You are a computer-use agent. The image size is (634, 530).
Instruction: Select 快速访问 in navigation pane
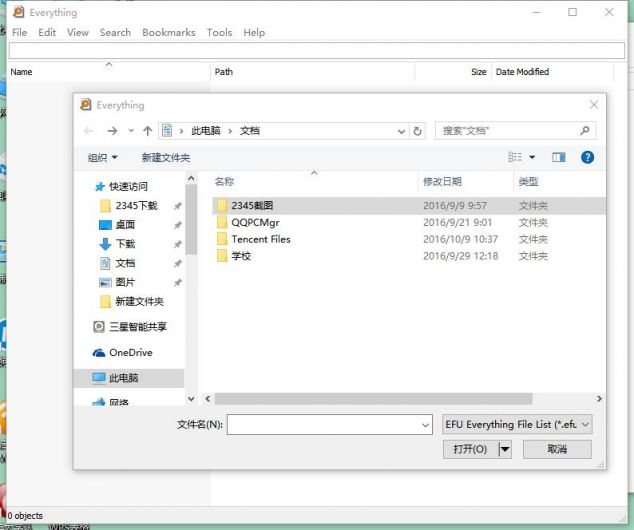(121, 186)
